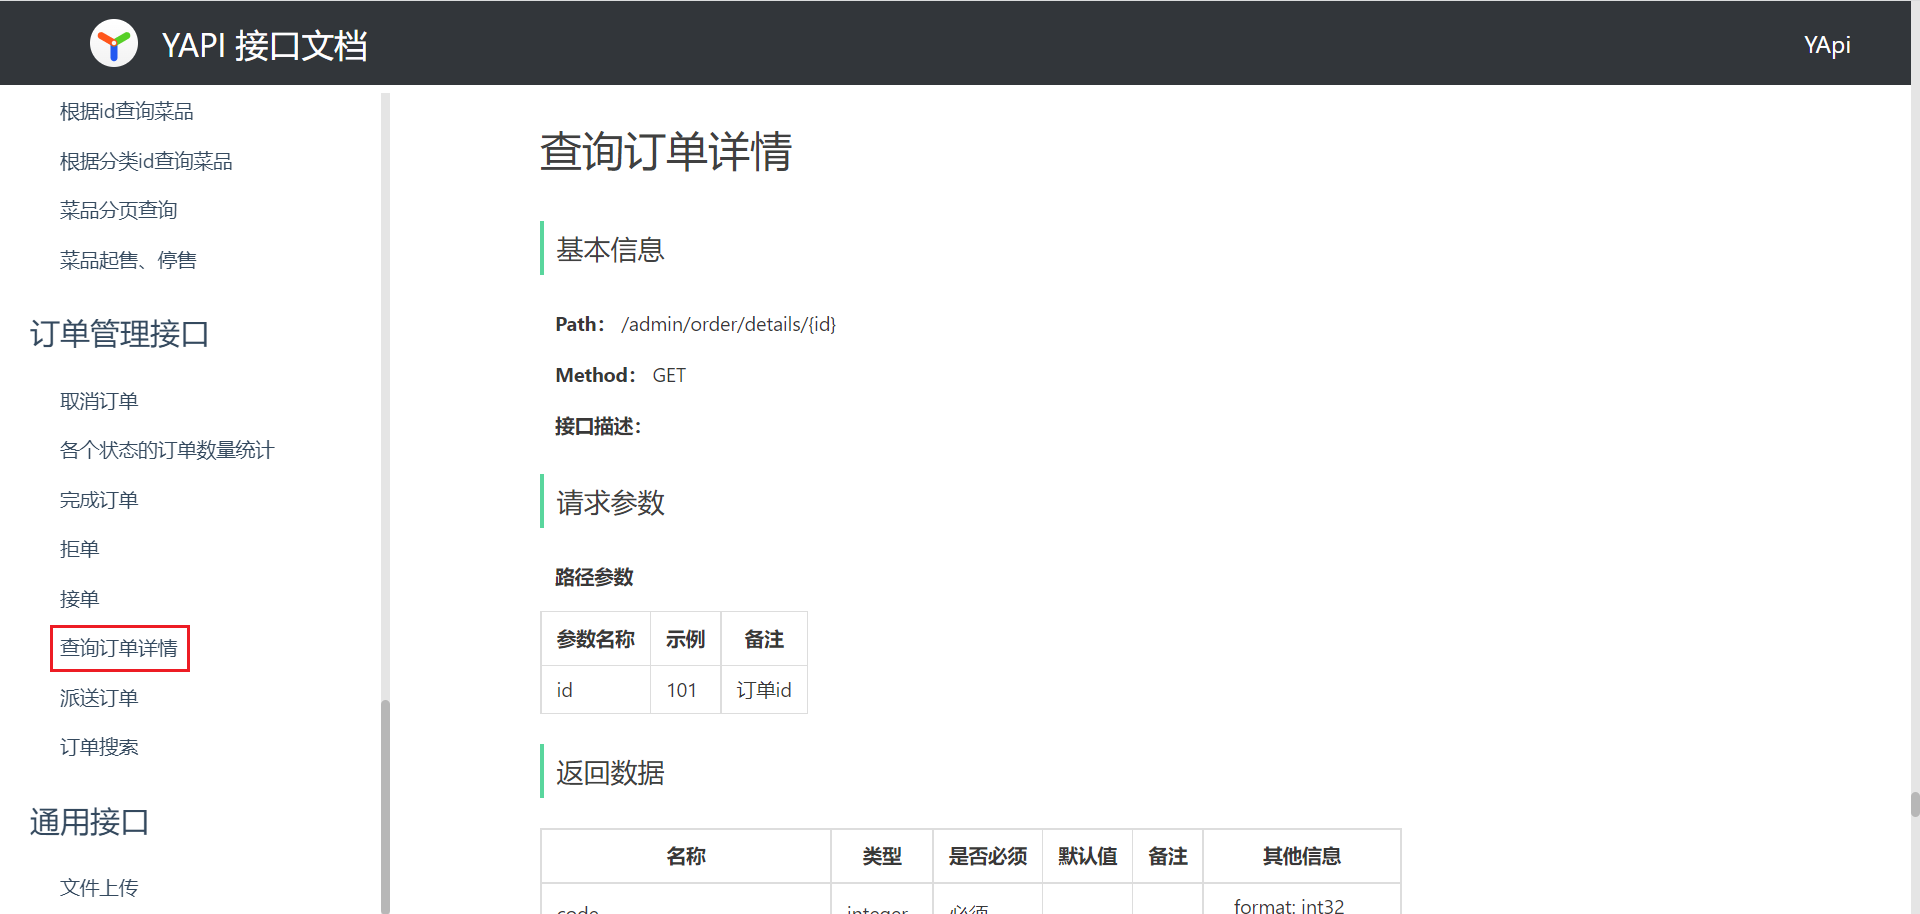Screen dimensions: 1920x914
Task: Open 根据分类id查询菜品 page
Action: 145,160
